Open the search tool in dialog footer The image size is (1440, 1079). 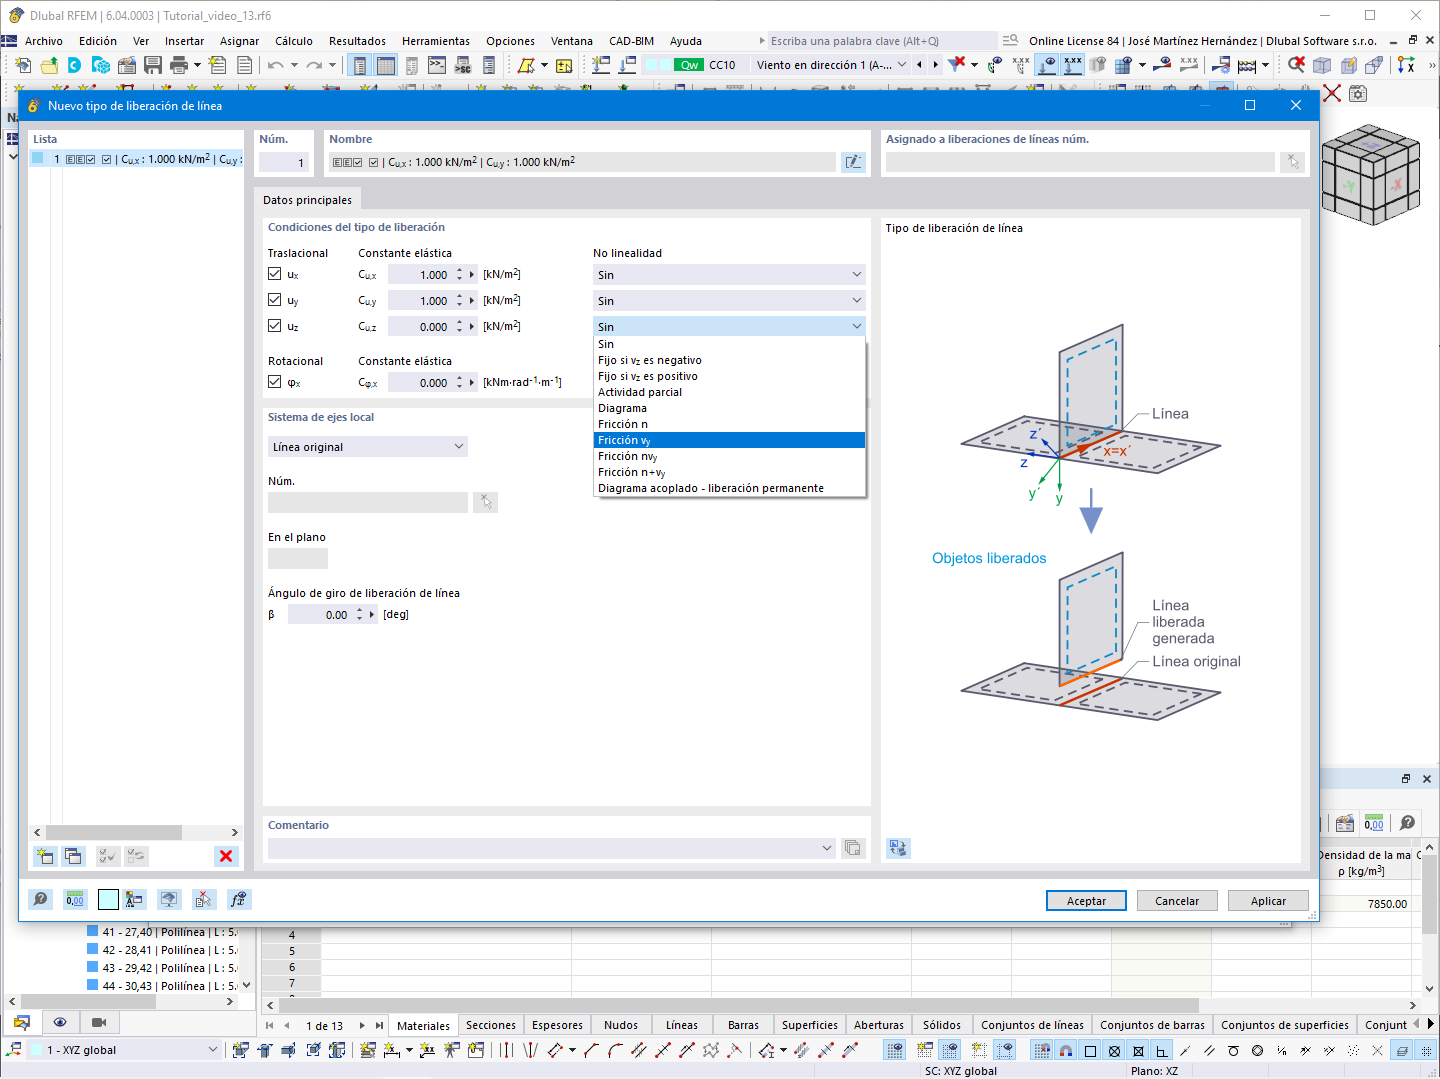40,899
